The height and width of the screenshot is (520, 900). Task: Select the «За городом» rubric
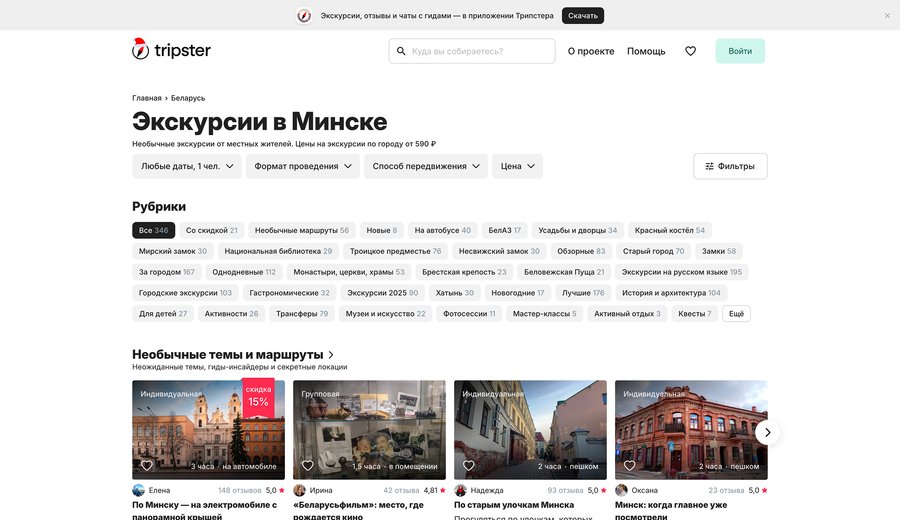click(166, 272)
